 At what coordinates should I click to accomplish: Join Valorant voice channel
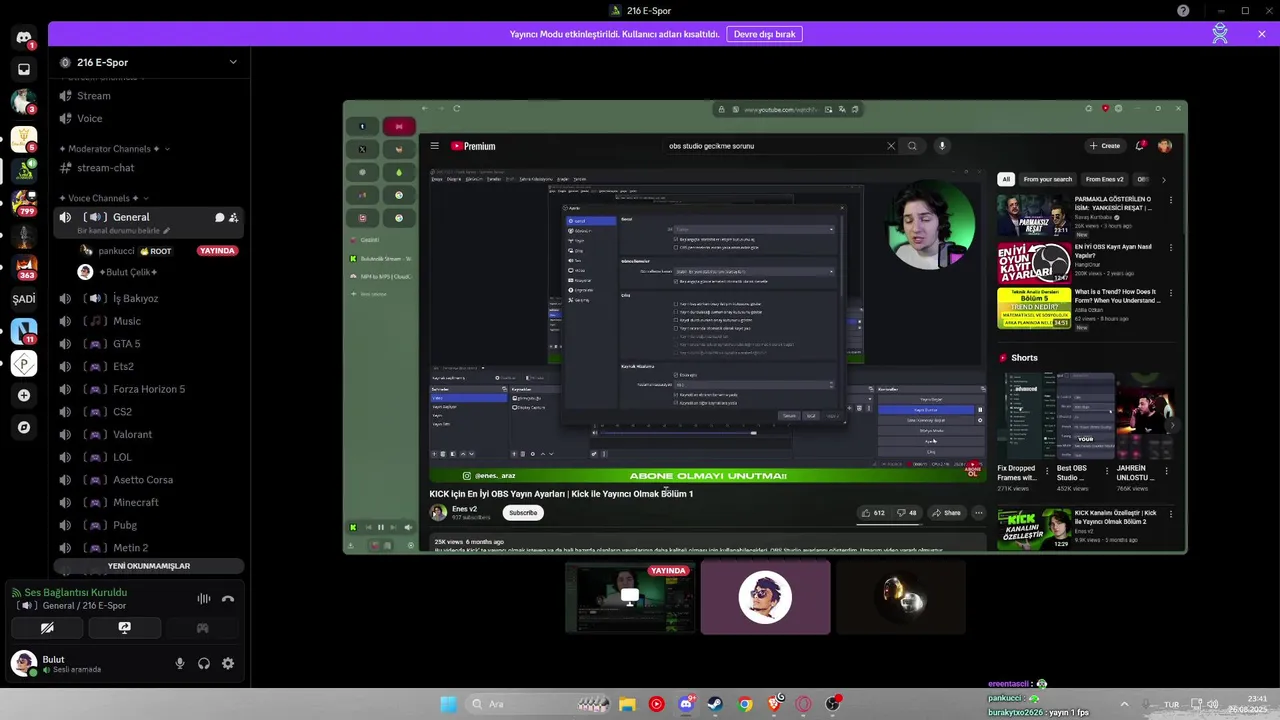point(150,434)
